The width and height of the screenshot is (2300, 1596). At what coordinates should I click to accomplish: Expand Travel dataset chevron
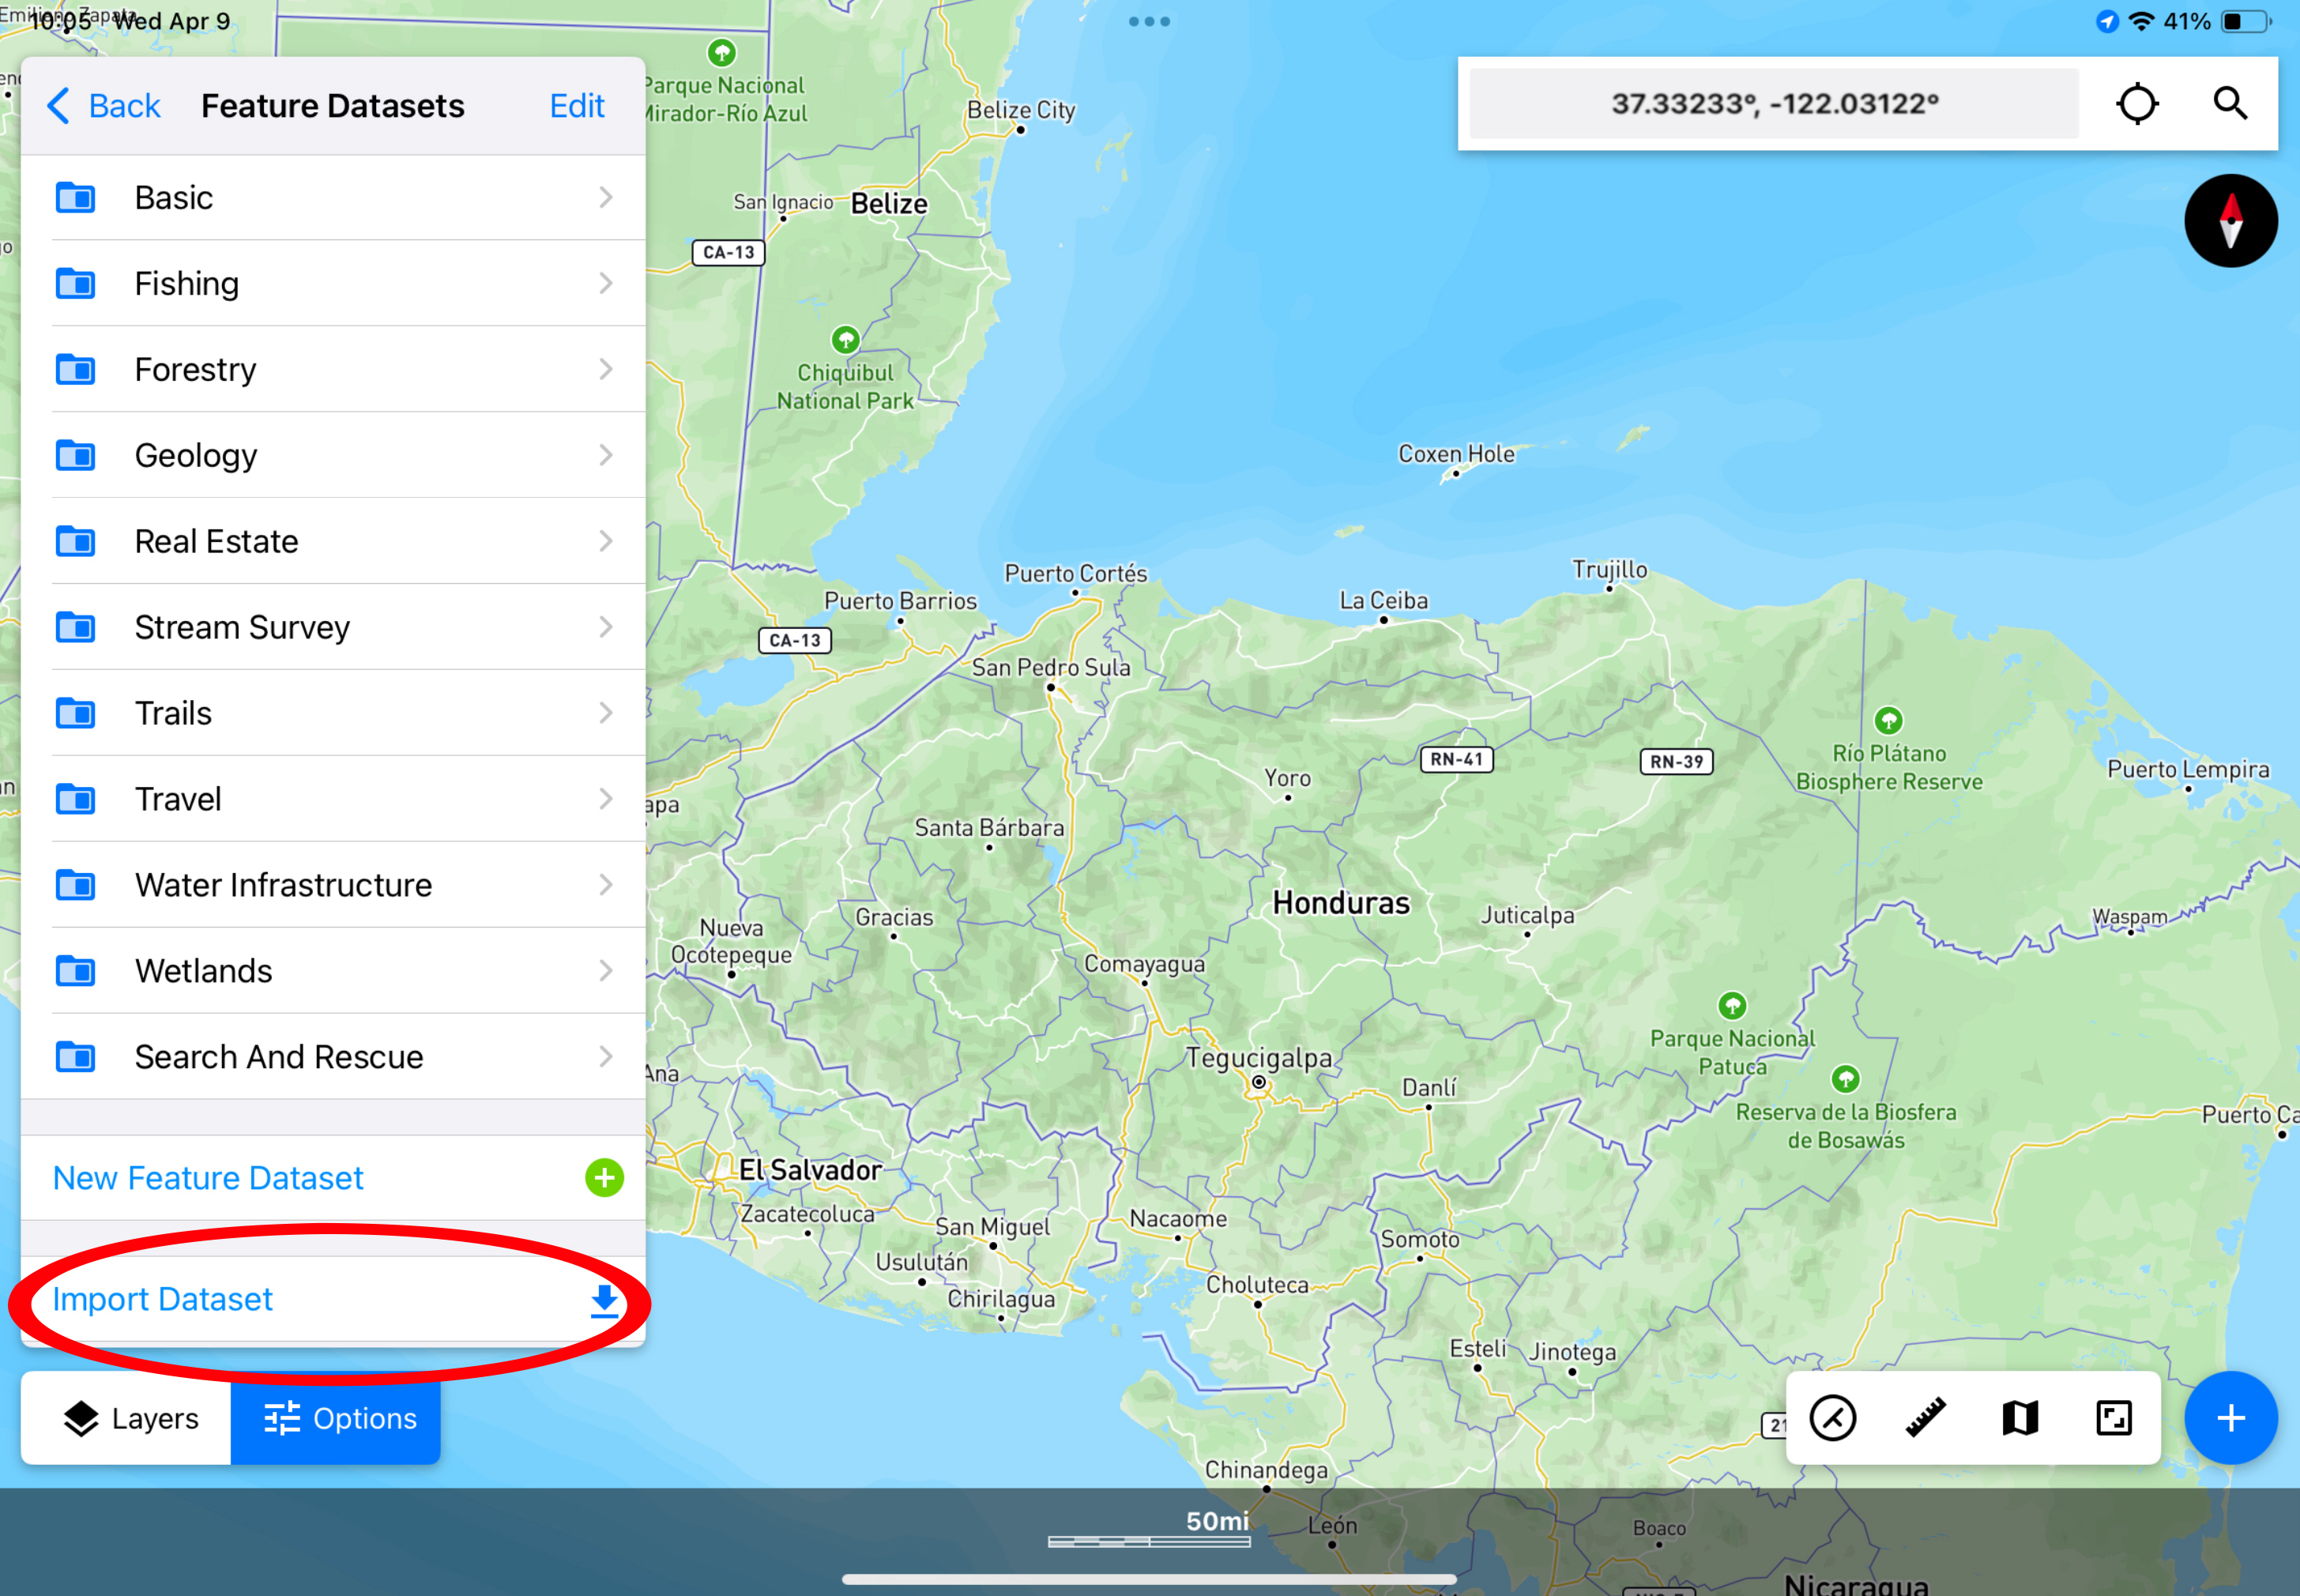606,800
